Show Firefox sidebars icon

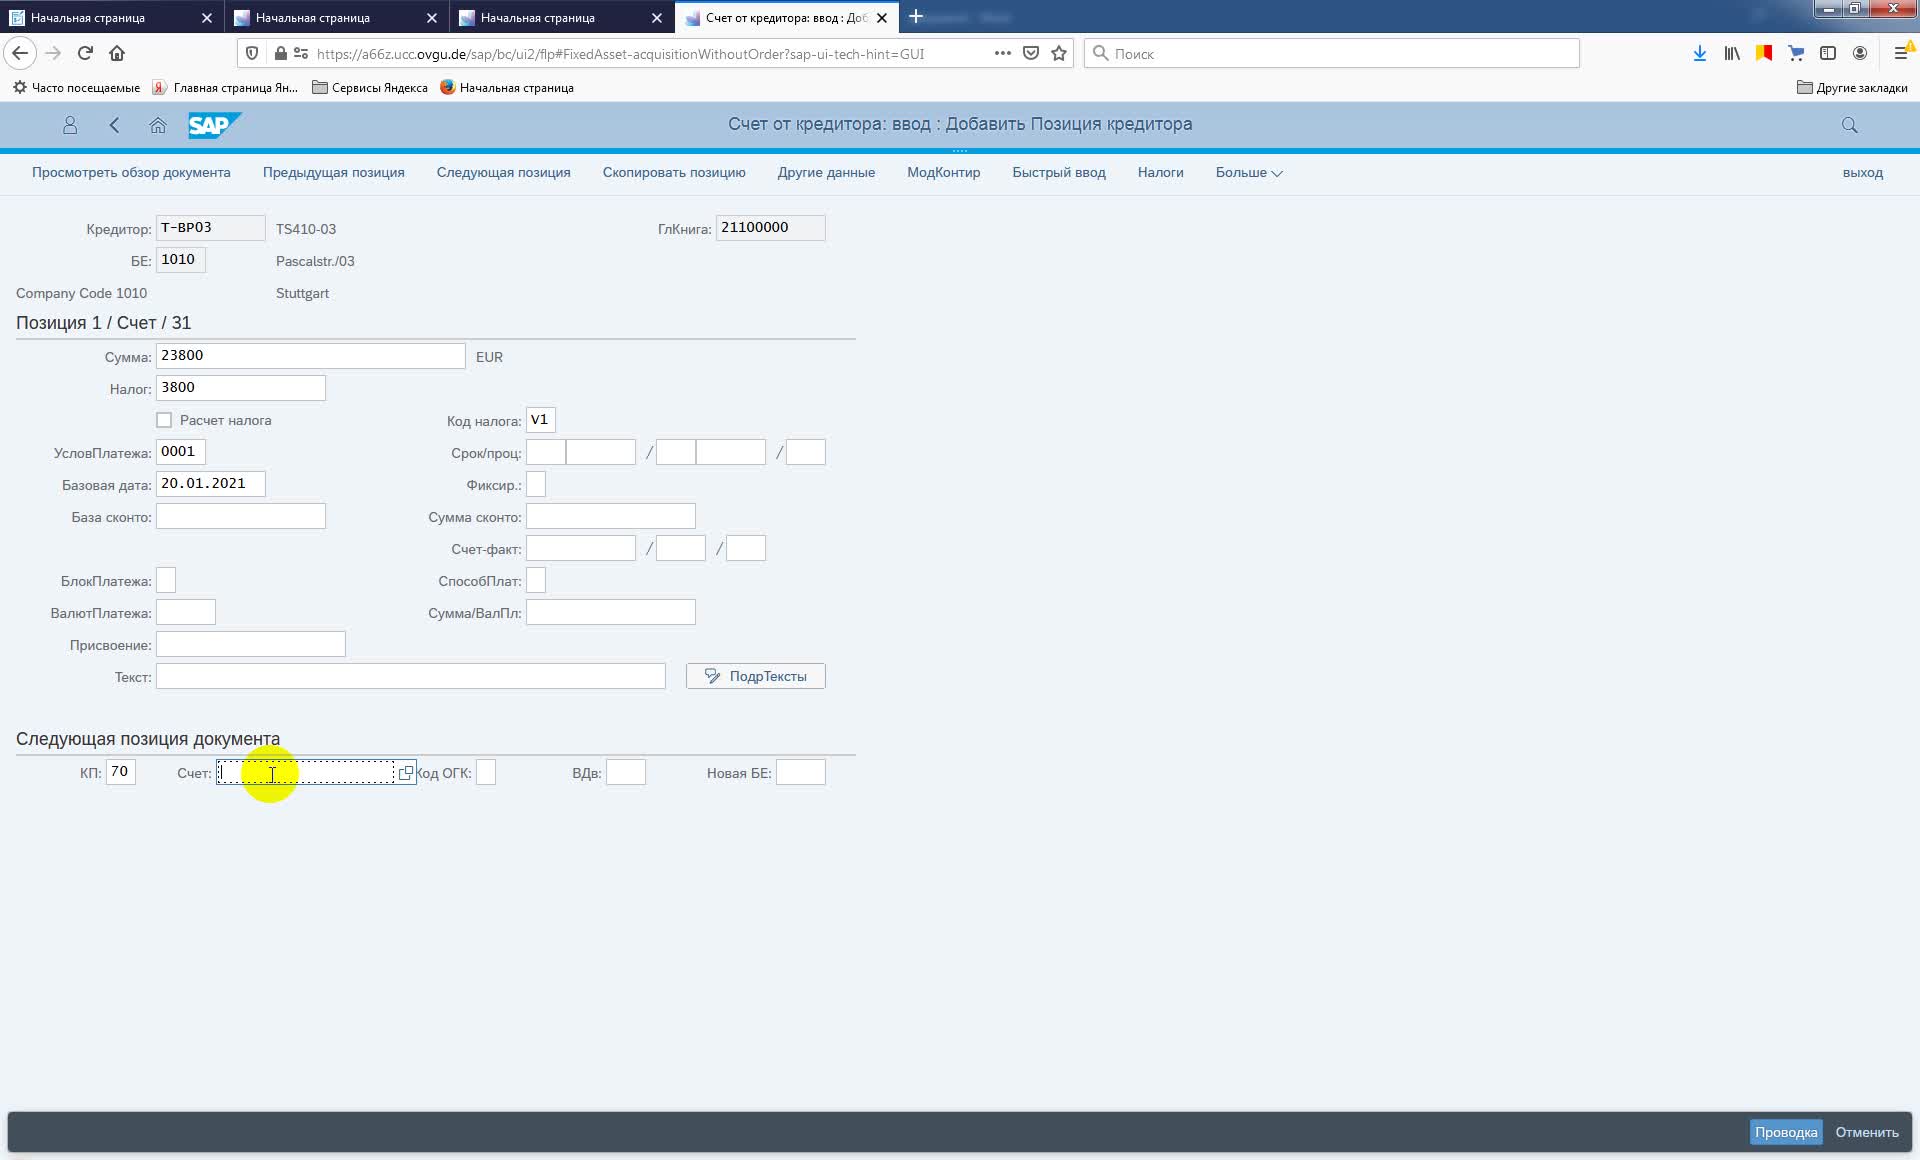(1828, 53)
